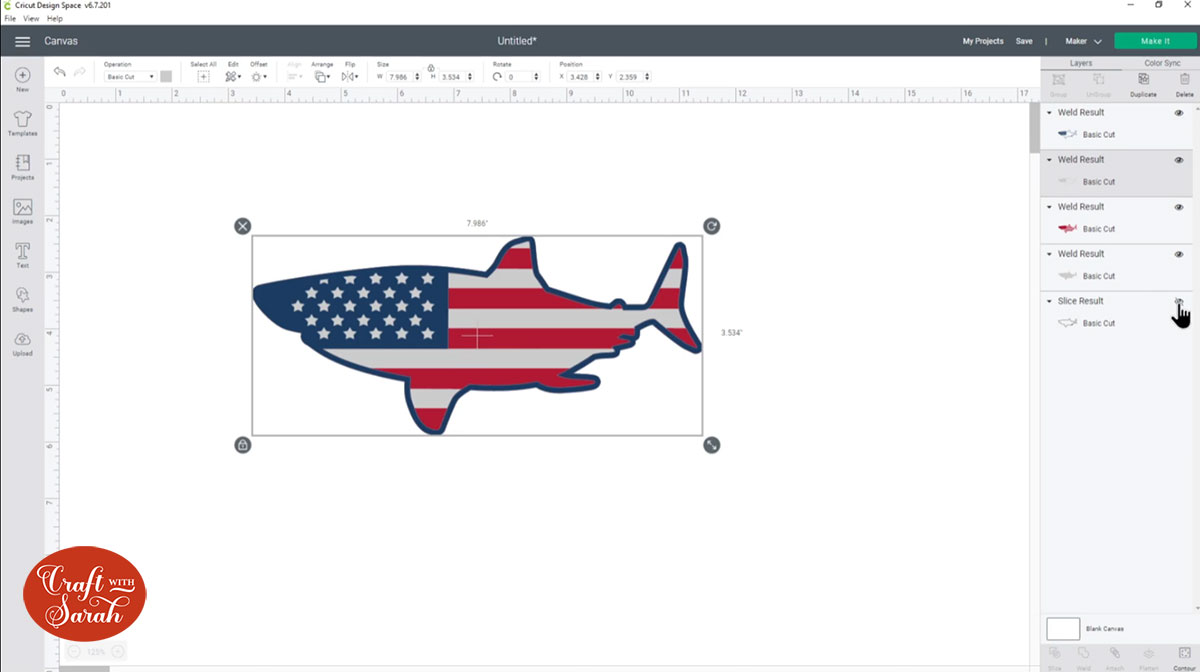Click the resize handle on shark selection
The width and height of the screenshot is (1200, 672).
pyautogui.click(x=711, y=445)
